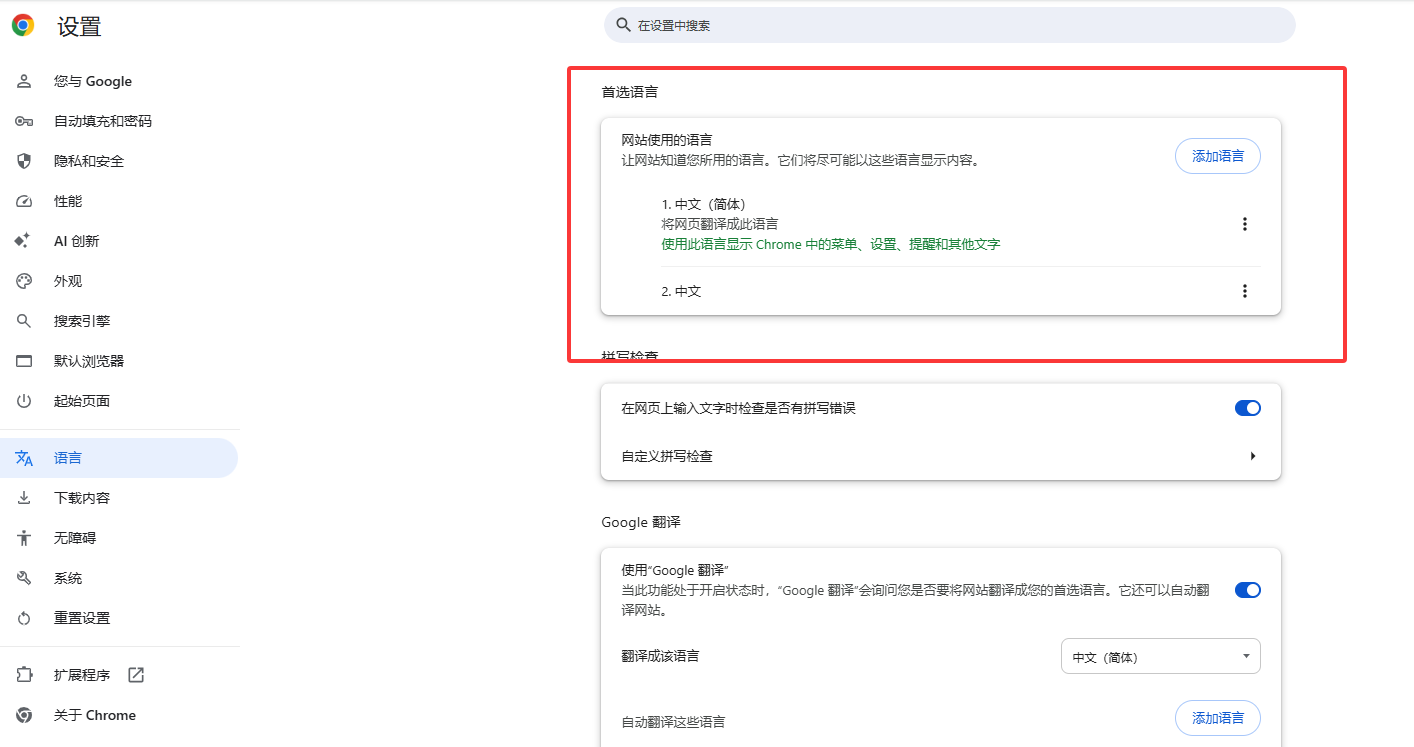Select the 1. 中文（简体） language entry
The width and height of the screenshot is (1414, 747).
(704, 205)
